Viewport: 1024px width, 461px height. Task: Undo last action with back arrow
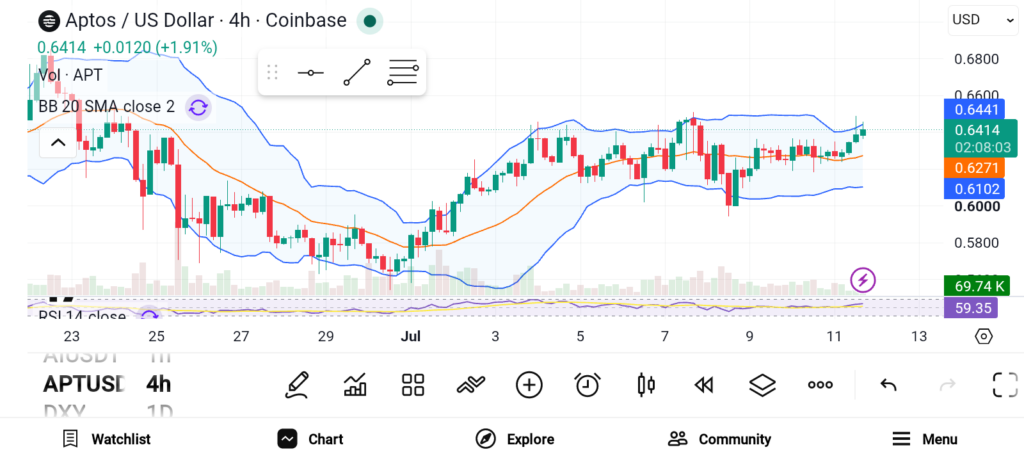tap(888, 385)
